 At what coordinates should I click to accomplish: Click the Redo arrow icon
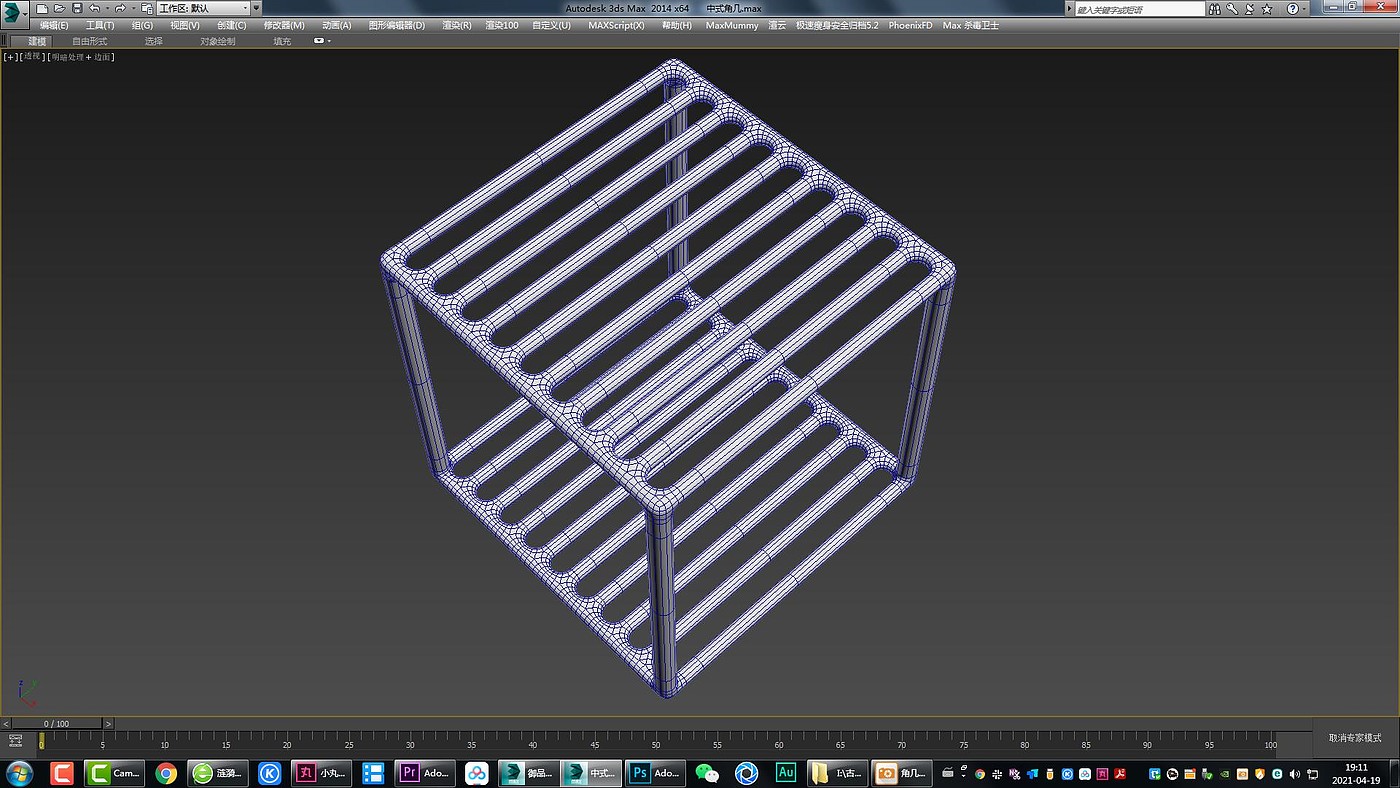120,8
